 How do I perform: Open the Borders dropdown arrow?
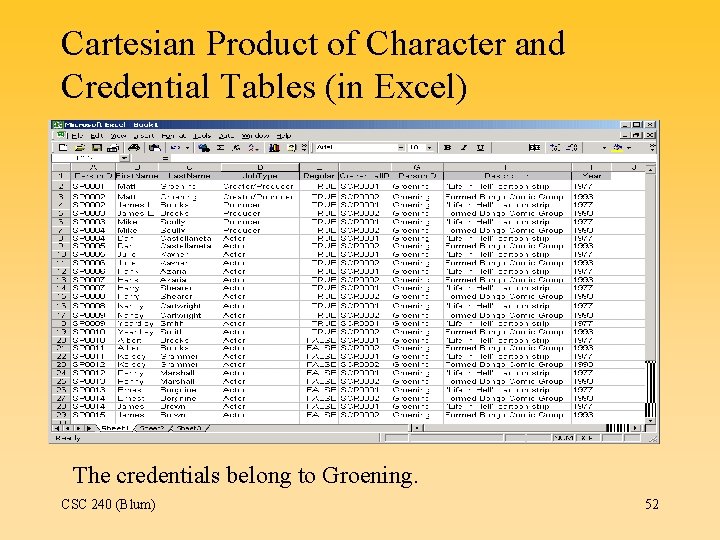[604, 148]
